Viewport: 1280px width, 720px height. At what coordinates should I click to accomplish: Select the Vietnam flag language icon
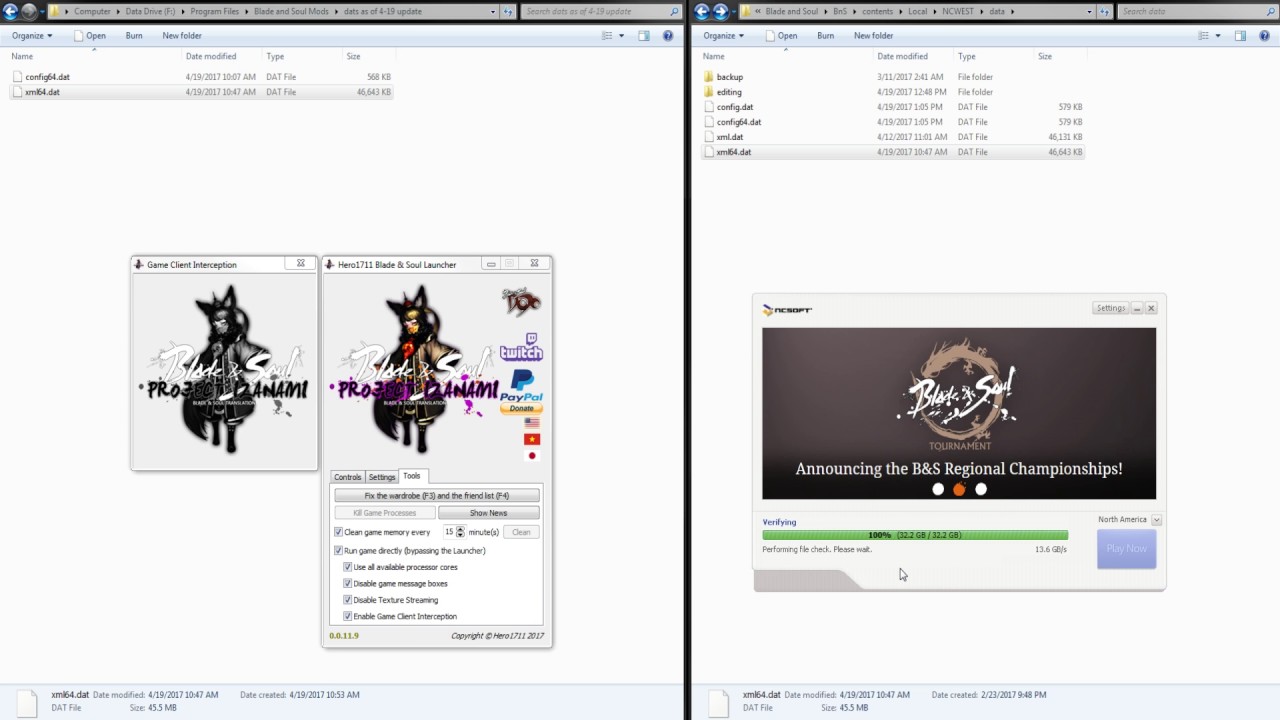point(532,439)
